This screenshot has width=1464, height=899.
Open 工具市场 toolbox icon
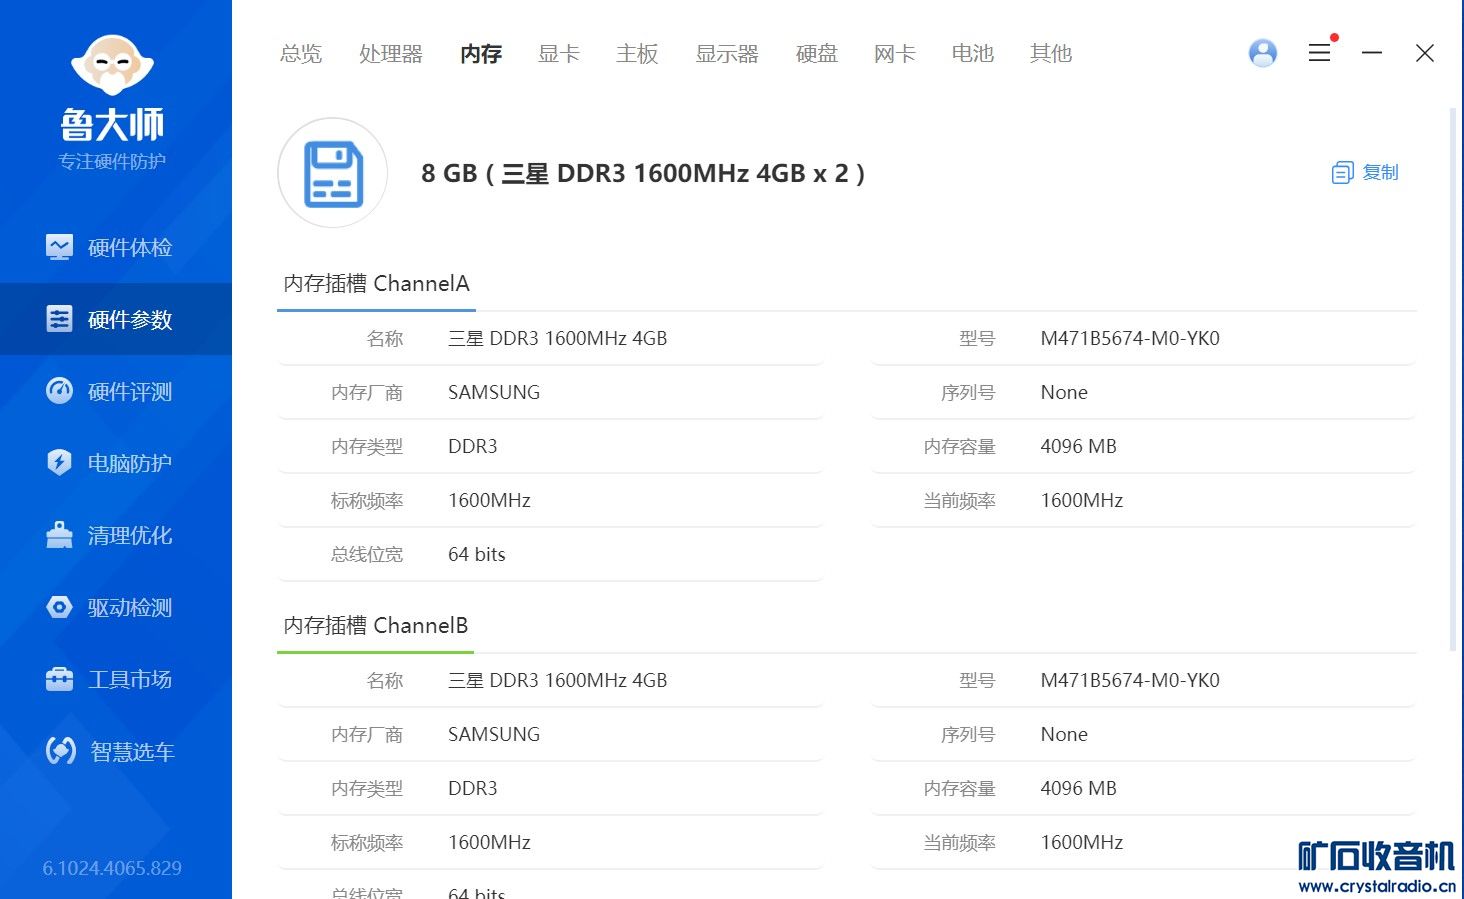(x=59, y=679)
